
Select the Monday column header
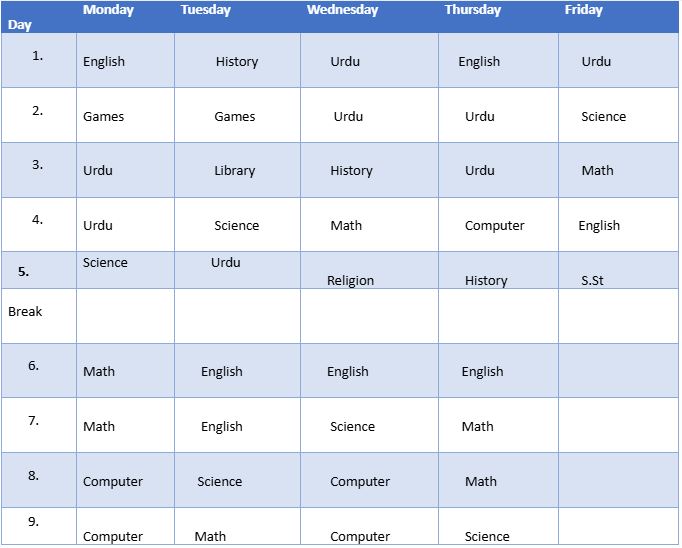(125, 17)
